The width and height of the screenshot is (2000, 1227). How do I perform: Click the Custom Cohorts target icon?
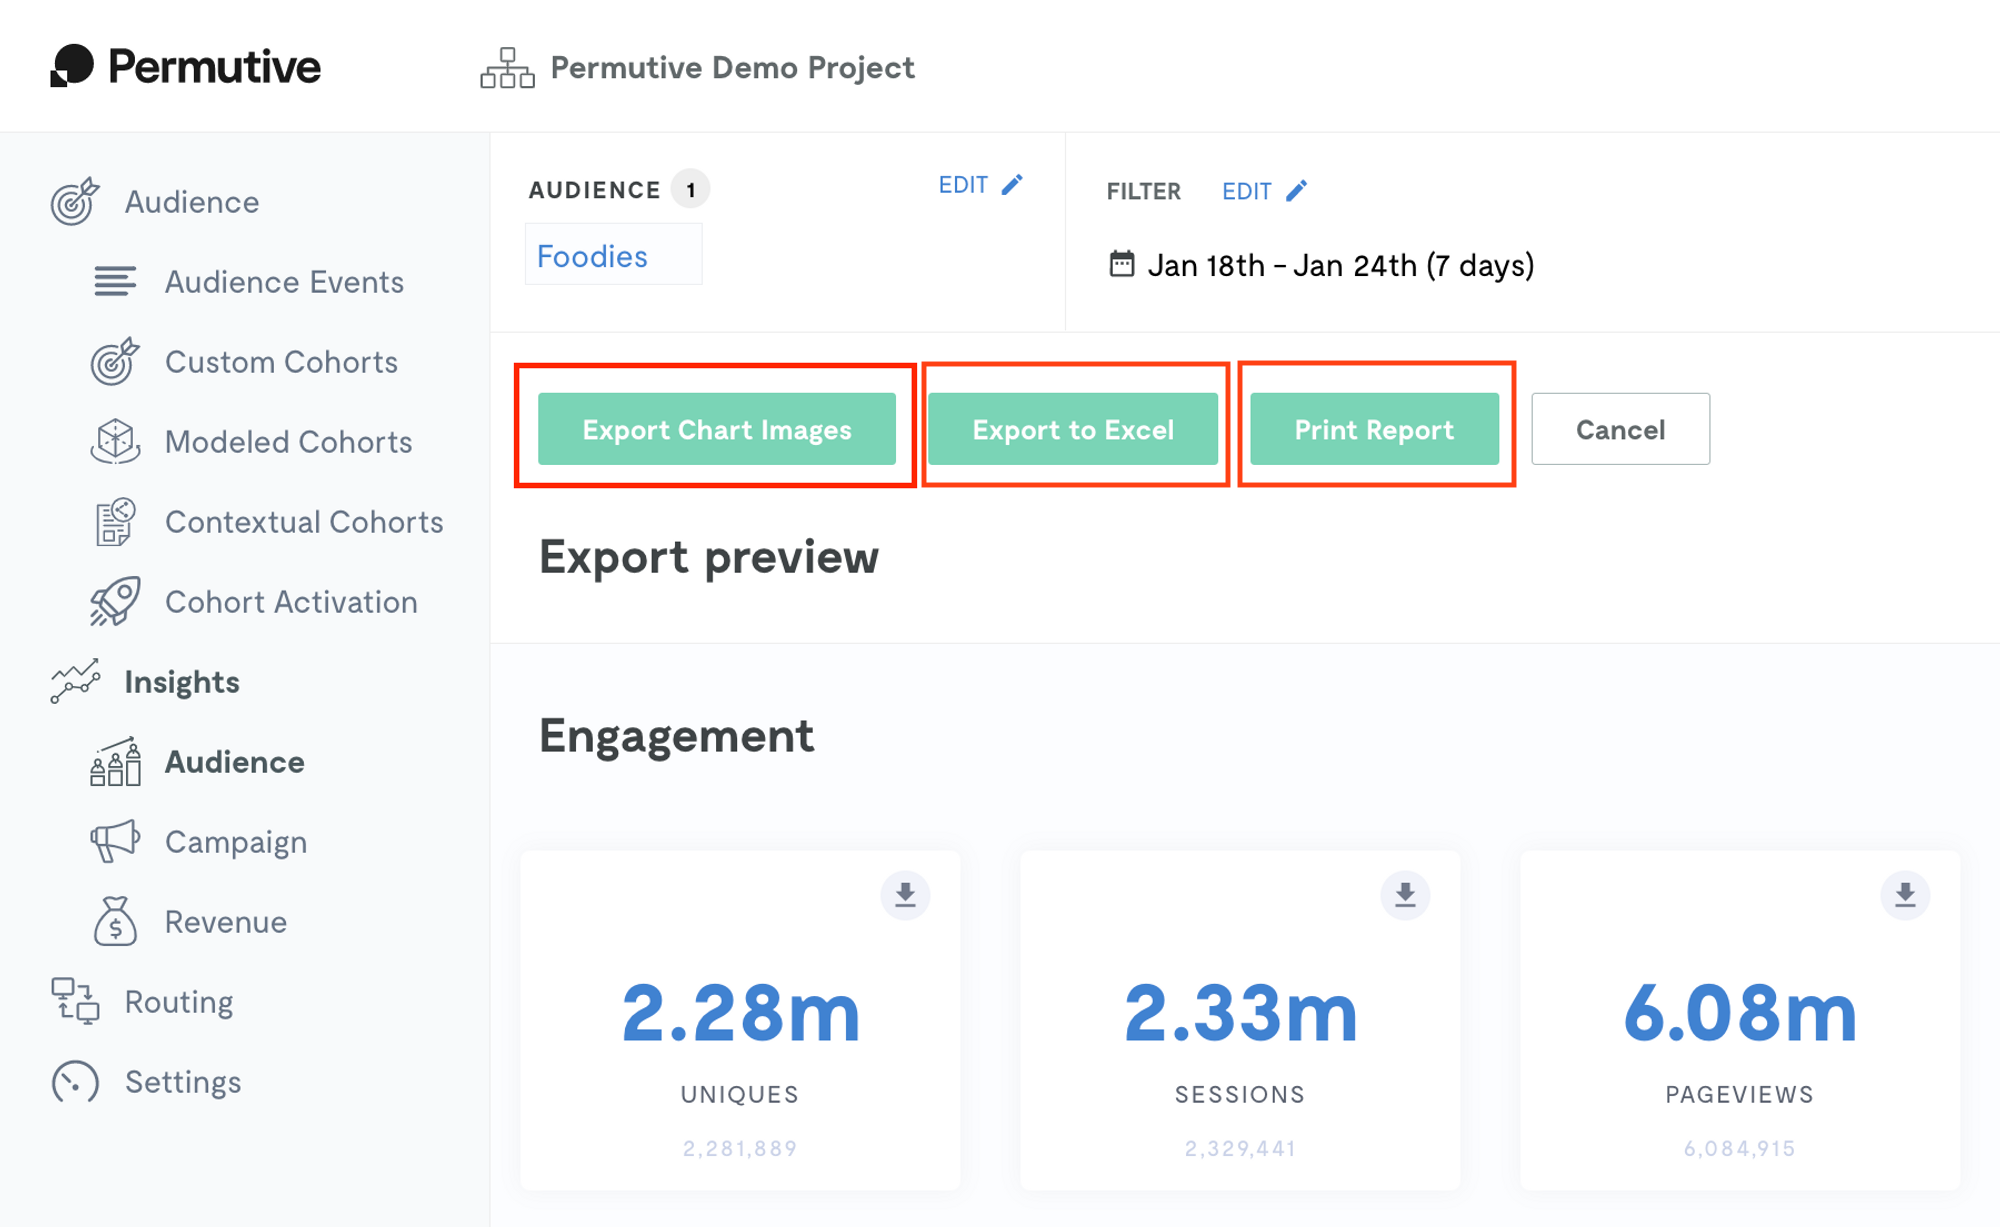pos(115,361)
